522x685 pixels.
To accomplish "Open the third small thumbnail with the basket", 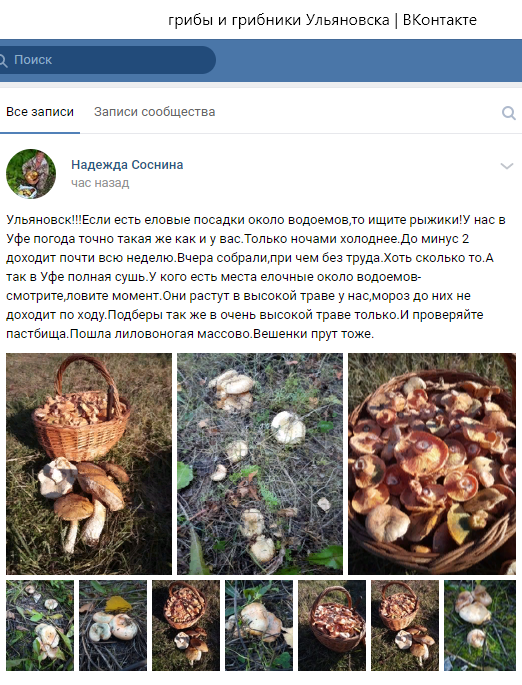I will coord(186,626).
